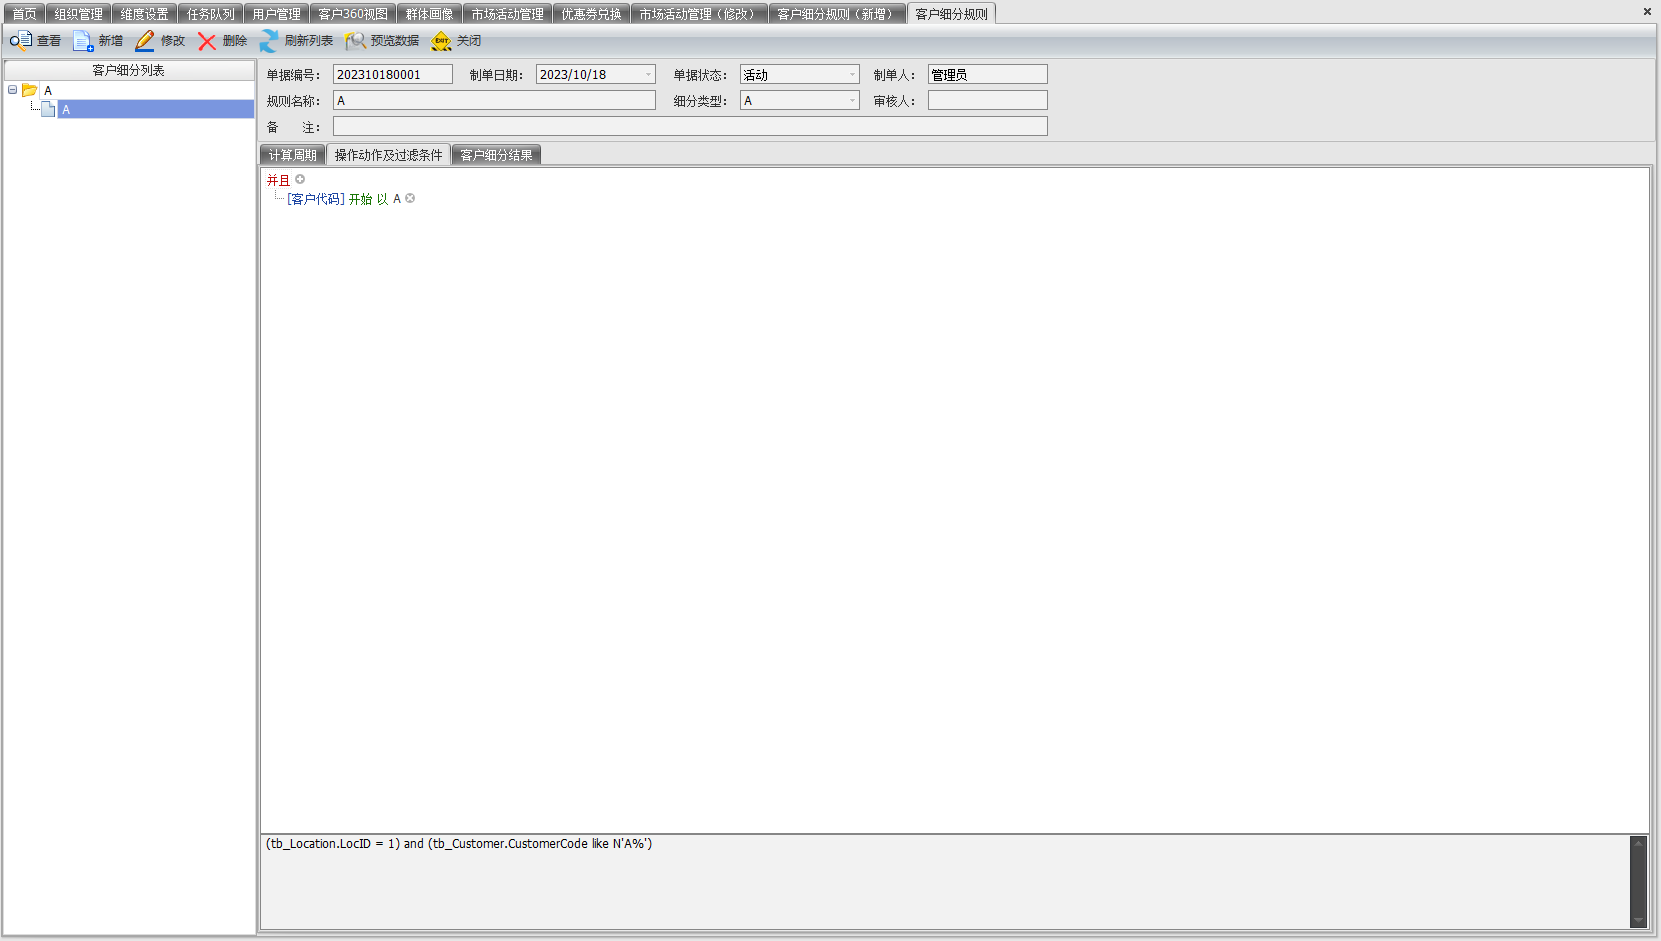This screenshot has height=941, width=1661.
Task: Click the [客户代码] field link
Action: pos(315,199)
